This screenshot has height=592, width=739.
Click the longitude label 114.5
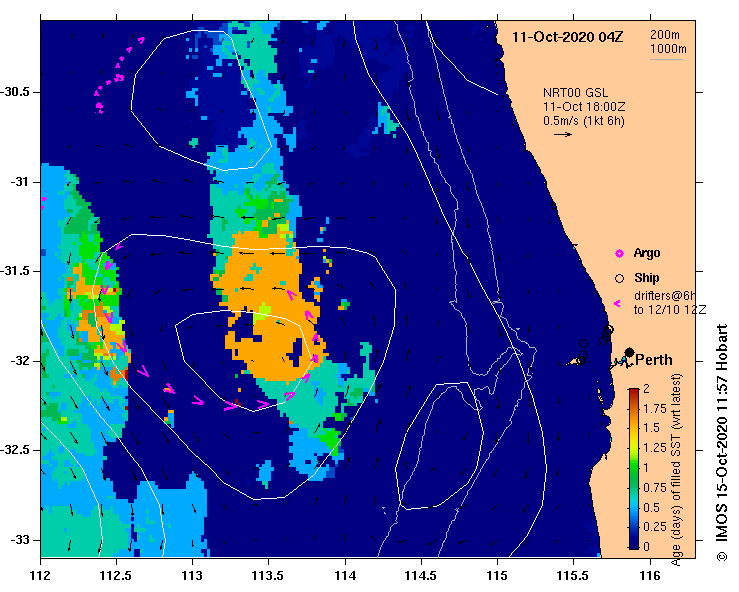(x=421, y=575)
